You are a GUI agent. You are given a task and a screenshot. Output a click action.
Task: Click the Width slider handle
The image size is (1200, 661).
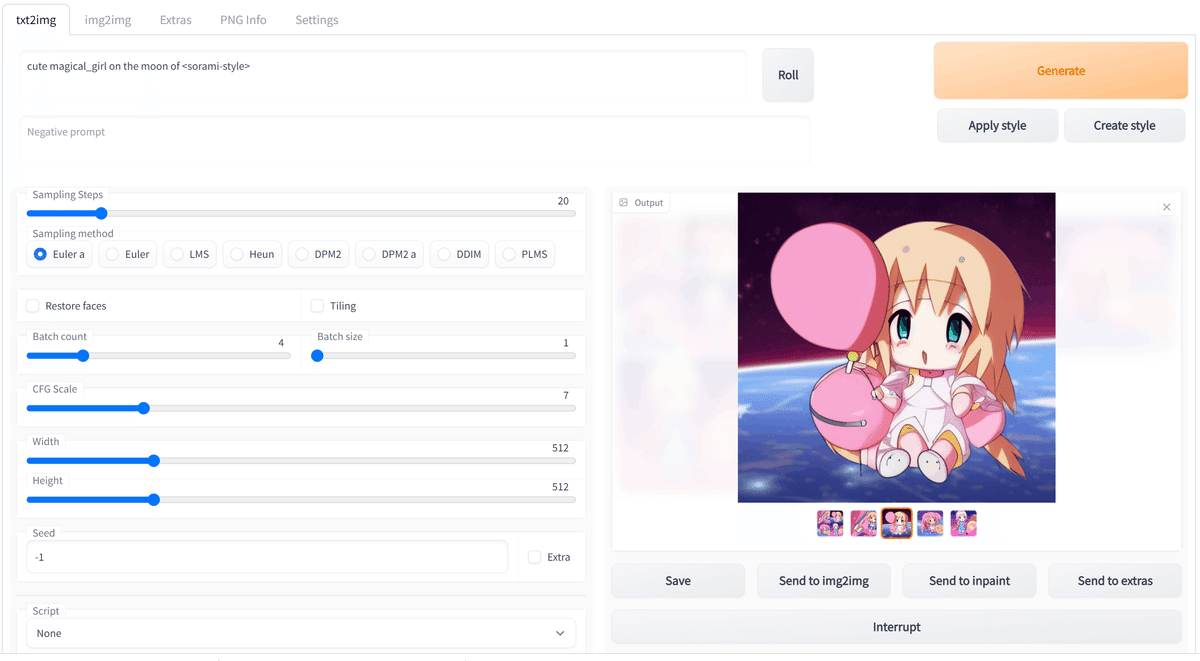pyautogui.click(x=153, y=460)
